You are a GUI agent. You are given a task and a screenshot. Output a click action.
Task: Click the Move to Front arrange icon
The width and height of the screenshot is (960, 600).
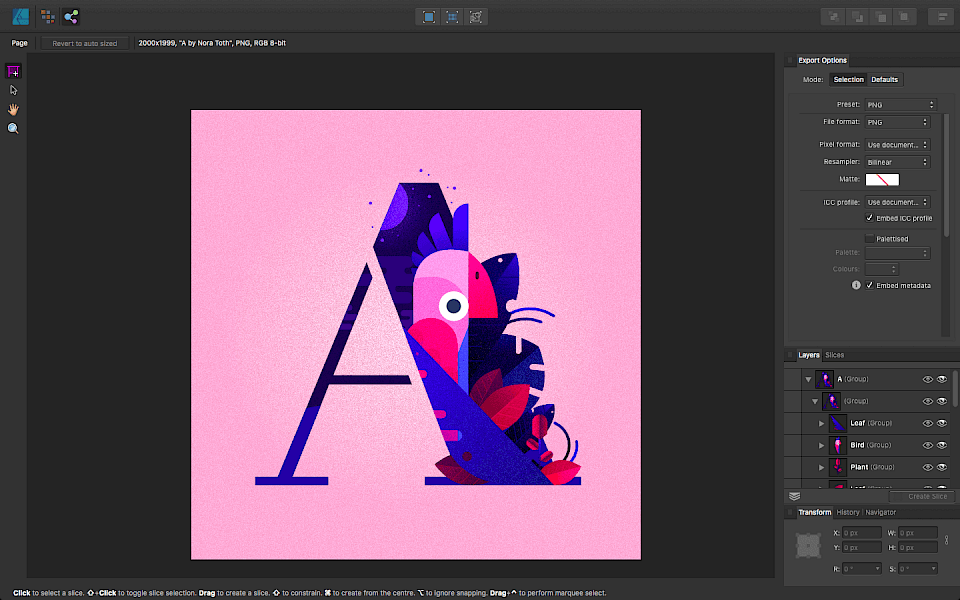[904, 17]
